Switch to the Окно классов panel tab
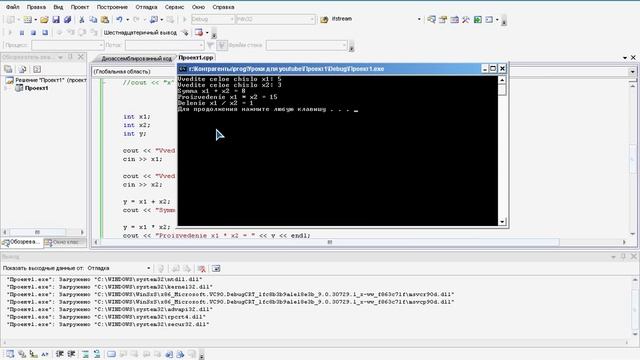 coord(65,242)
